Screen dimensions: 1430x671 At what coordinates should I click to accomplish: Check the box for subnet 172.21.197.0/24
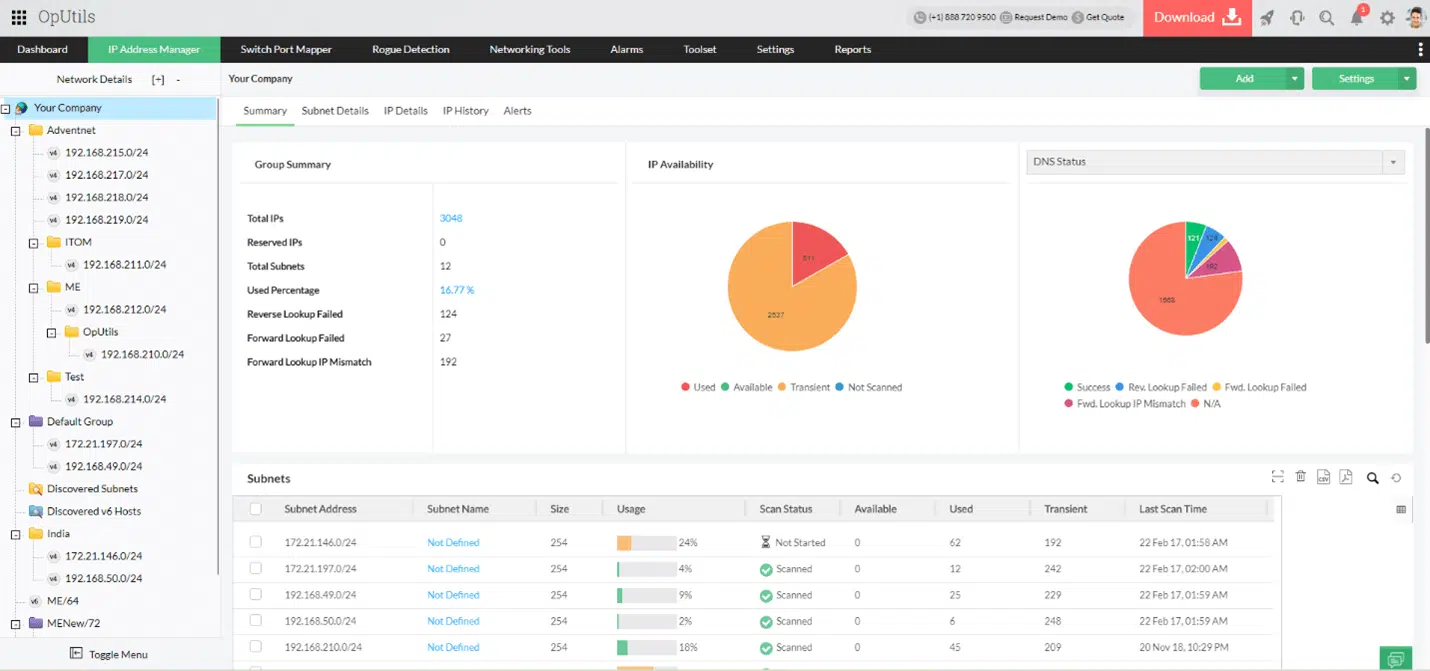click(256, 568)
